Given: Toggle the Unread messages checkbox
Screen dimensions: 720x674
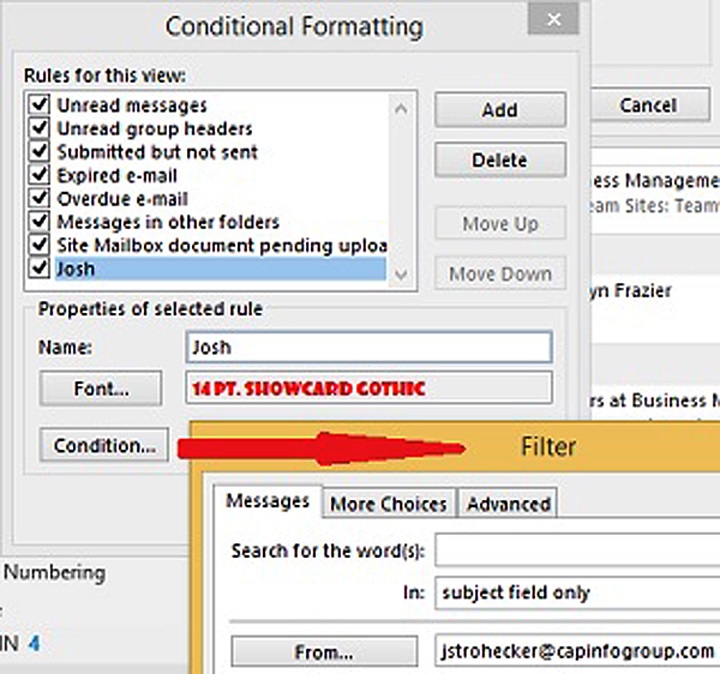Looking at the screenshot, I should point(40,105).
